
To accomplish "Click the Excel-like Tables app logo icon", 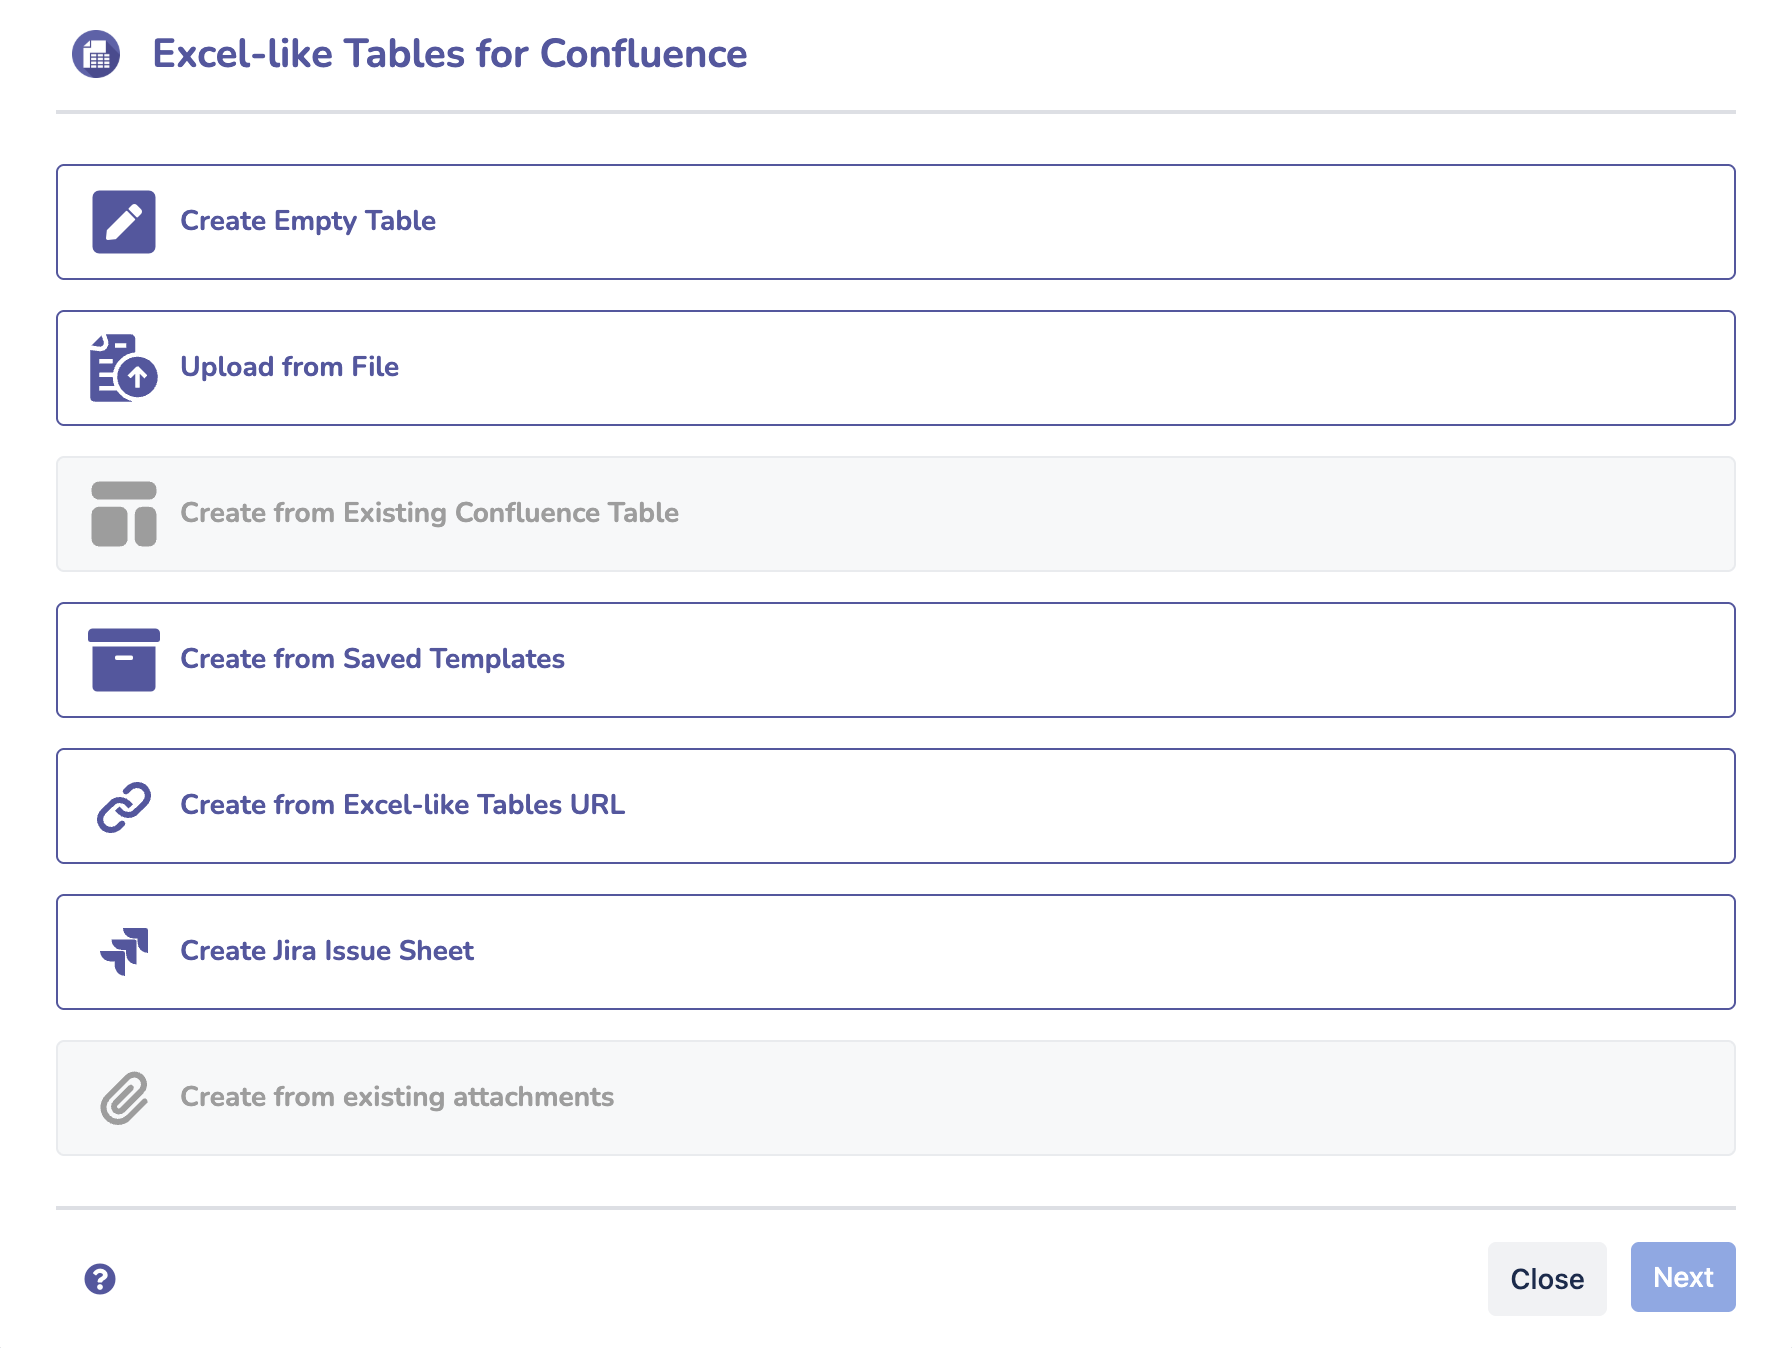I will click(96, 54).
